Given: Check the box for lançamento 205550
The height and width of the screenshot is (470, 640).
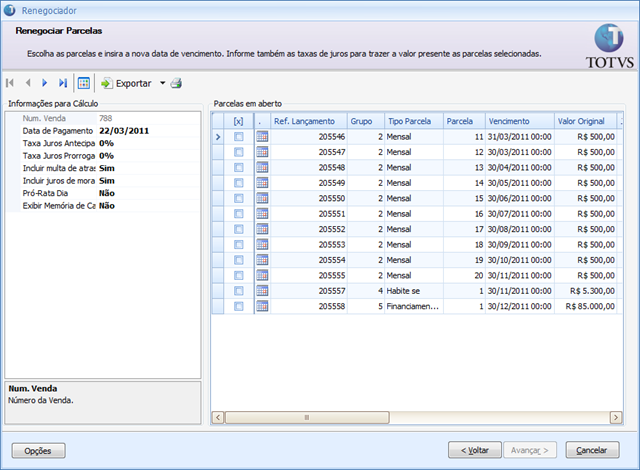Looking at the screenshot, I should point(239,198).
